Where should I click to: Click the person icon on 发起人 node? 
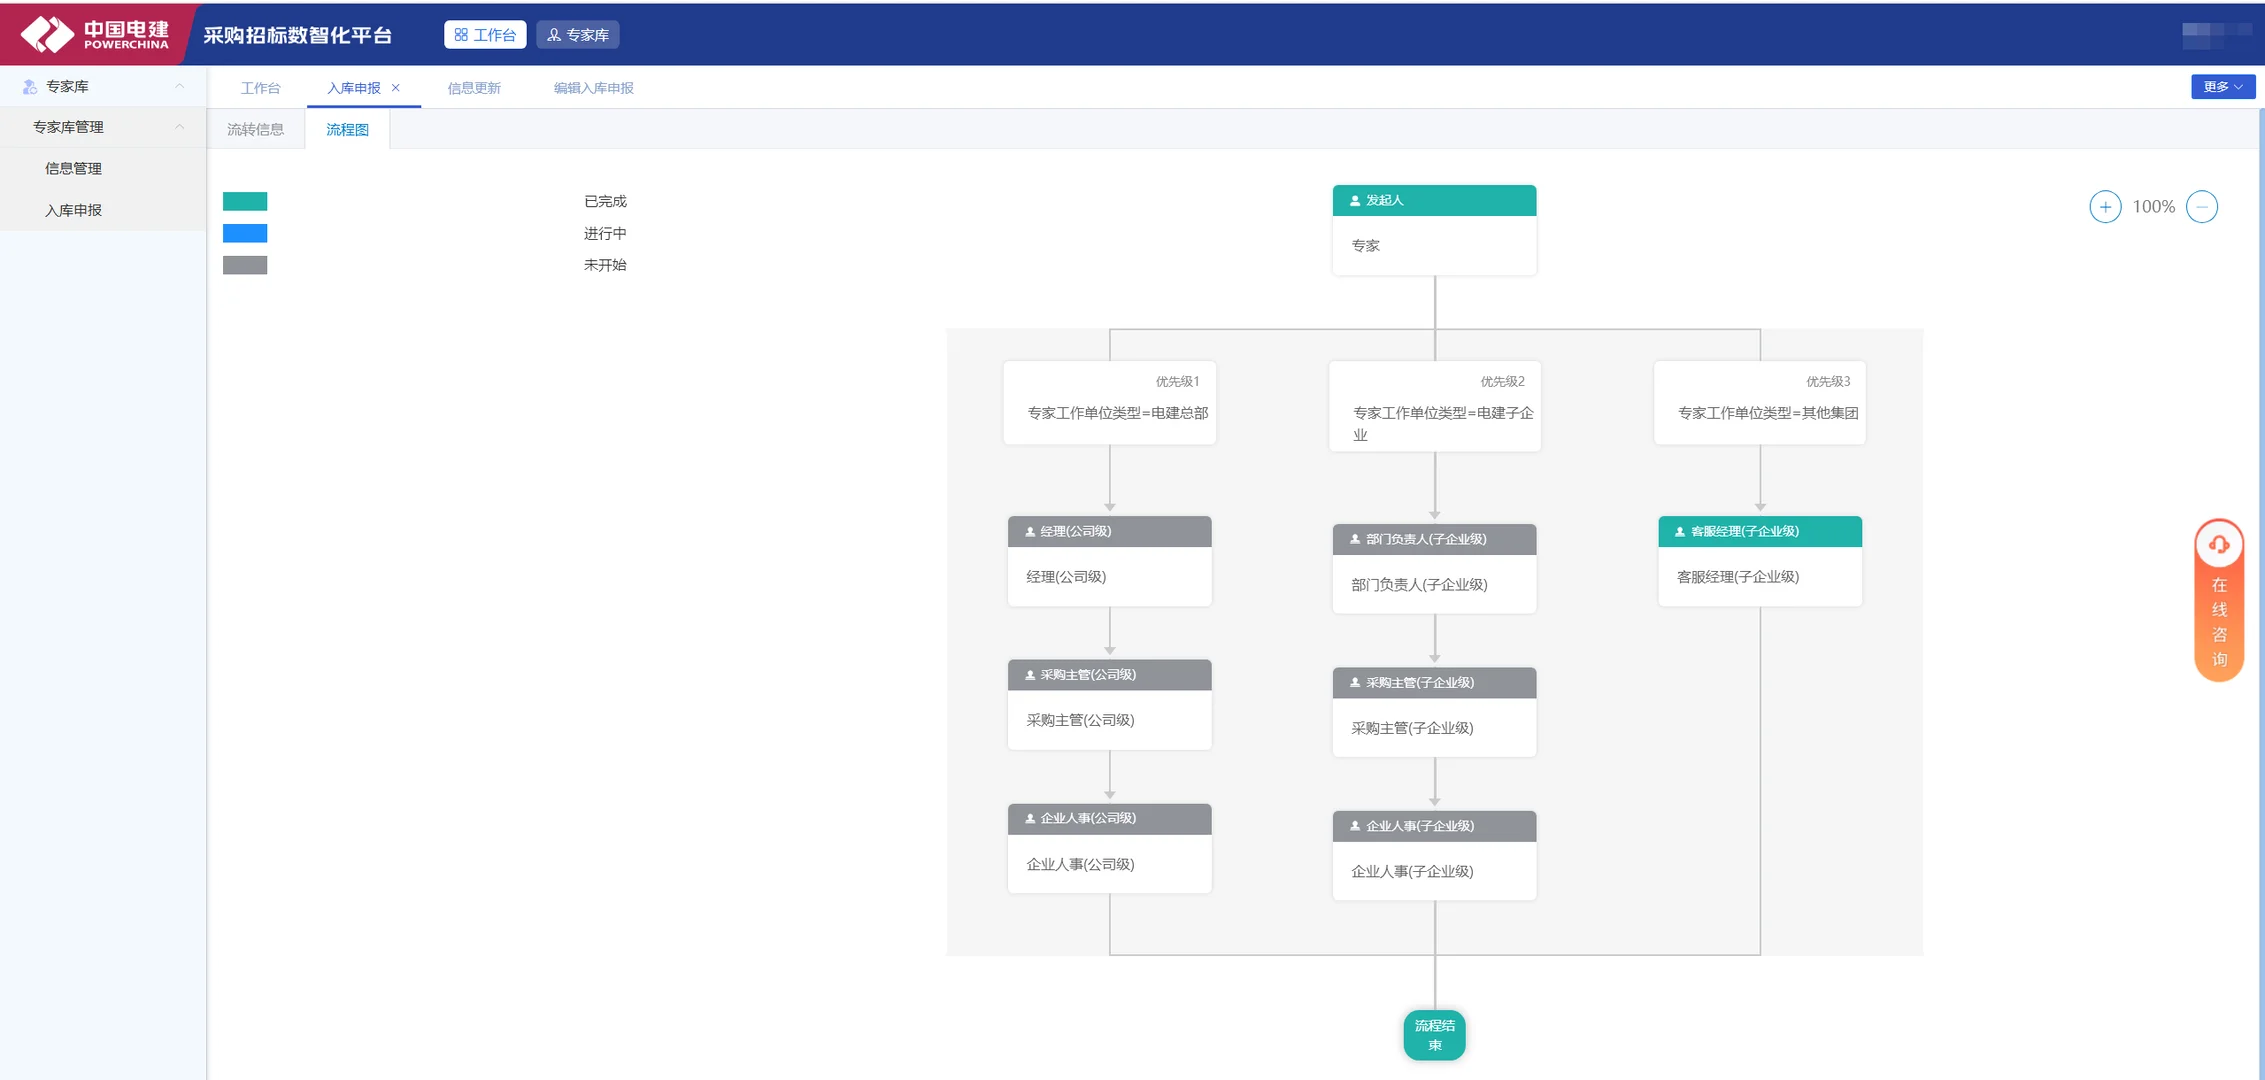[1355, 201]
